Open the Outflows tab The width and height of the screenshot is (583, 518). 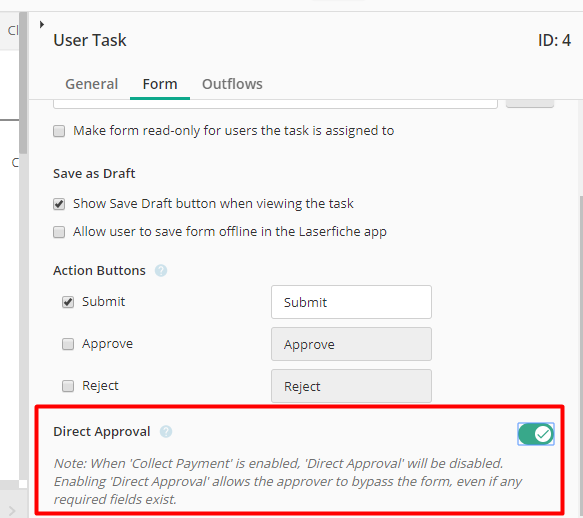[x=232, y=84]
